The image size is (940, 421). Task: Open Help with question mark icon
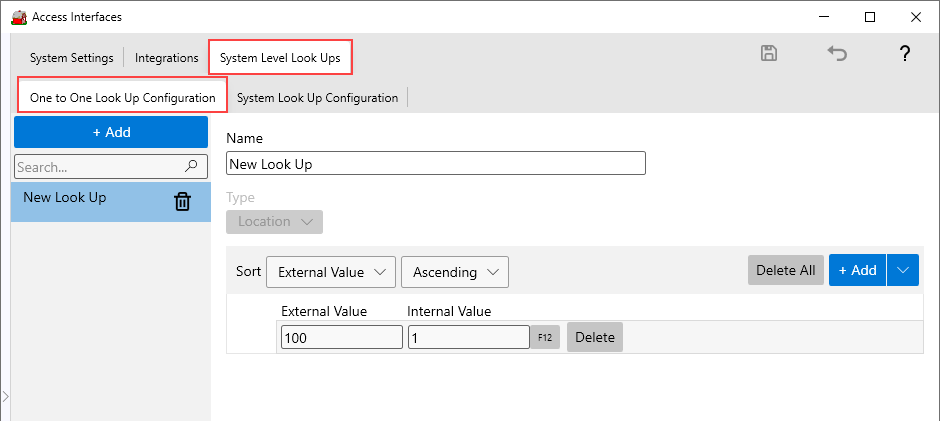point(904,55)
